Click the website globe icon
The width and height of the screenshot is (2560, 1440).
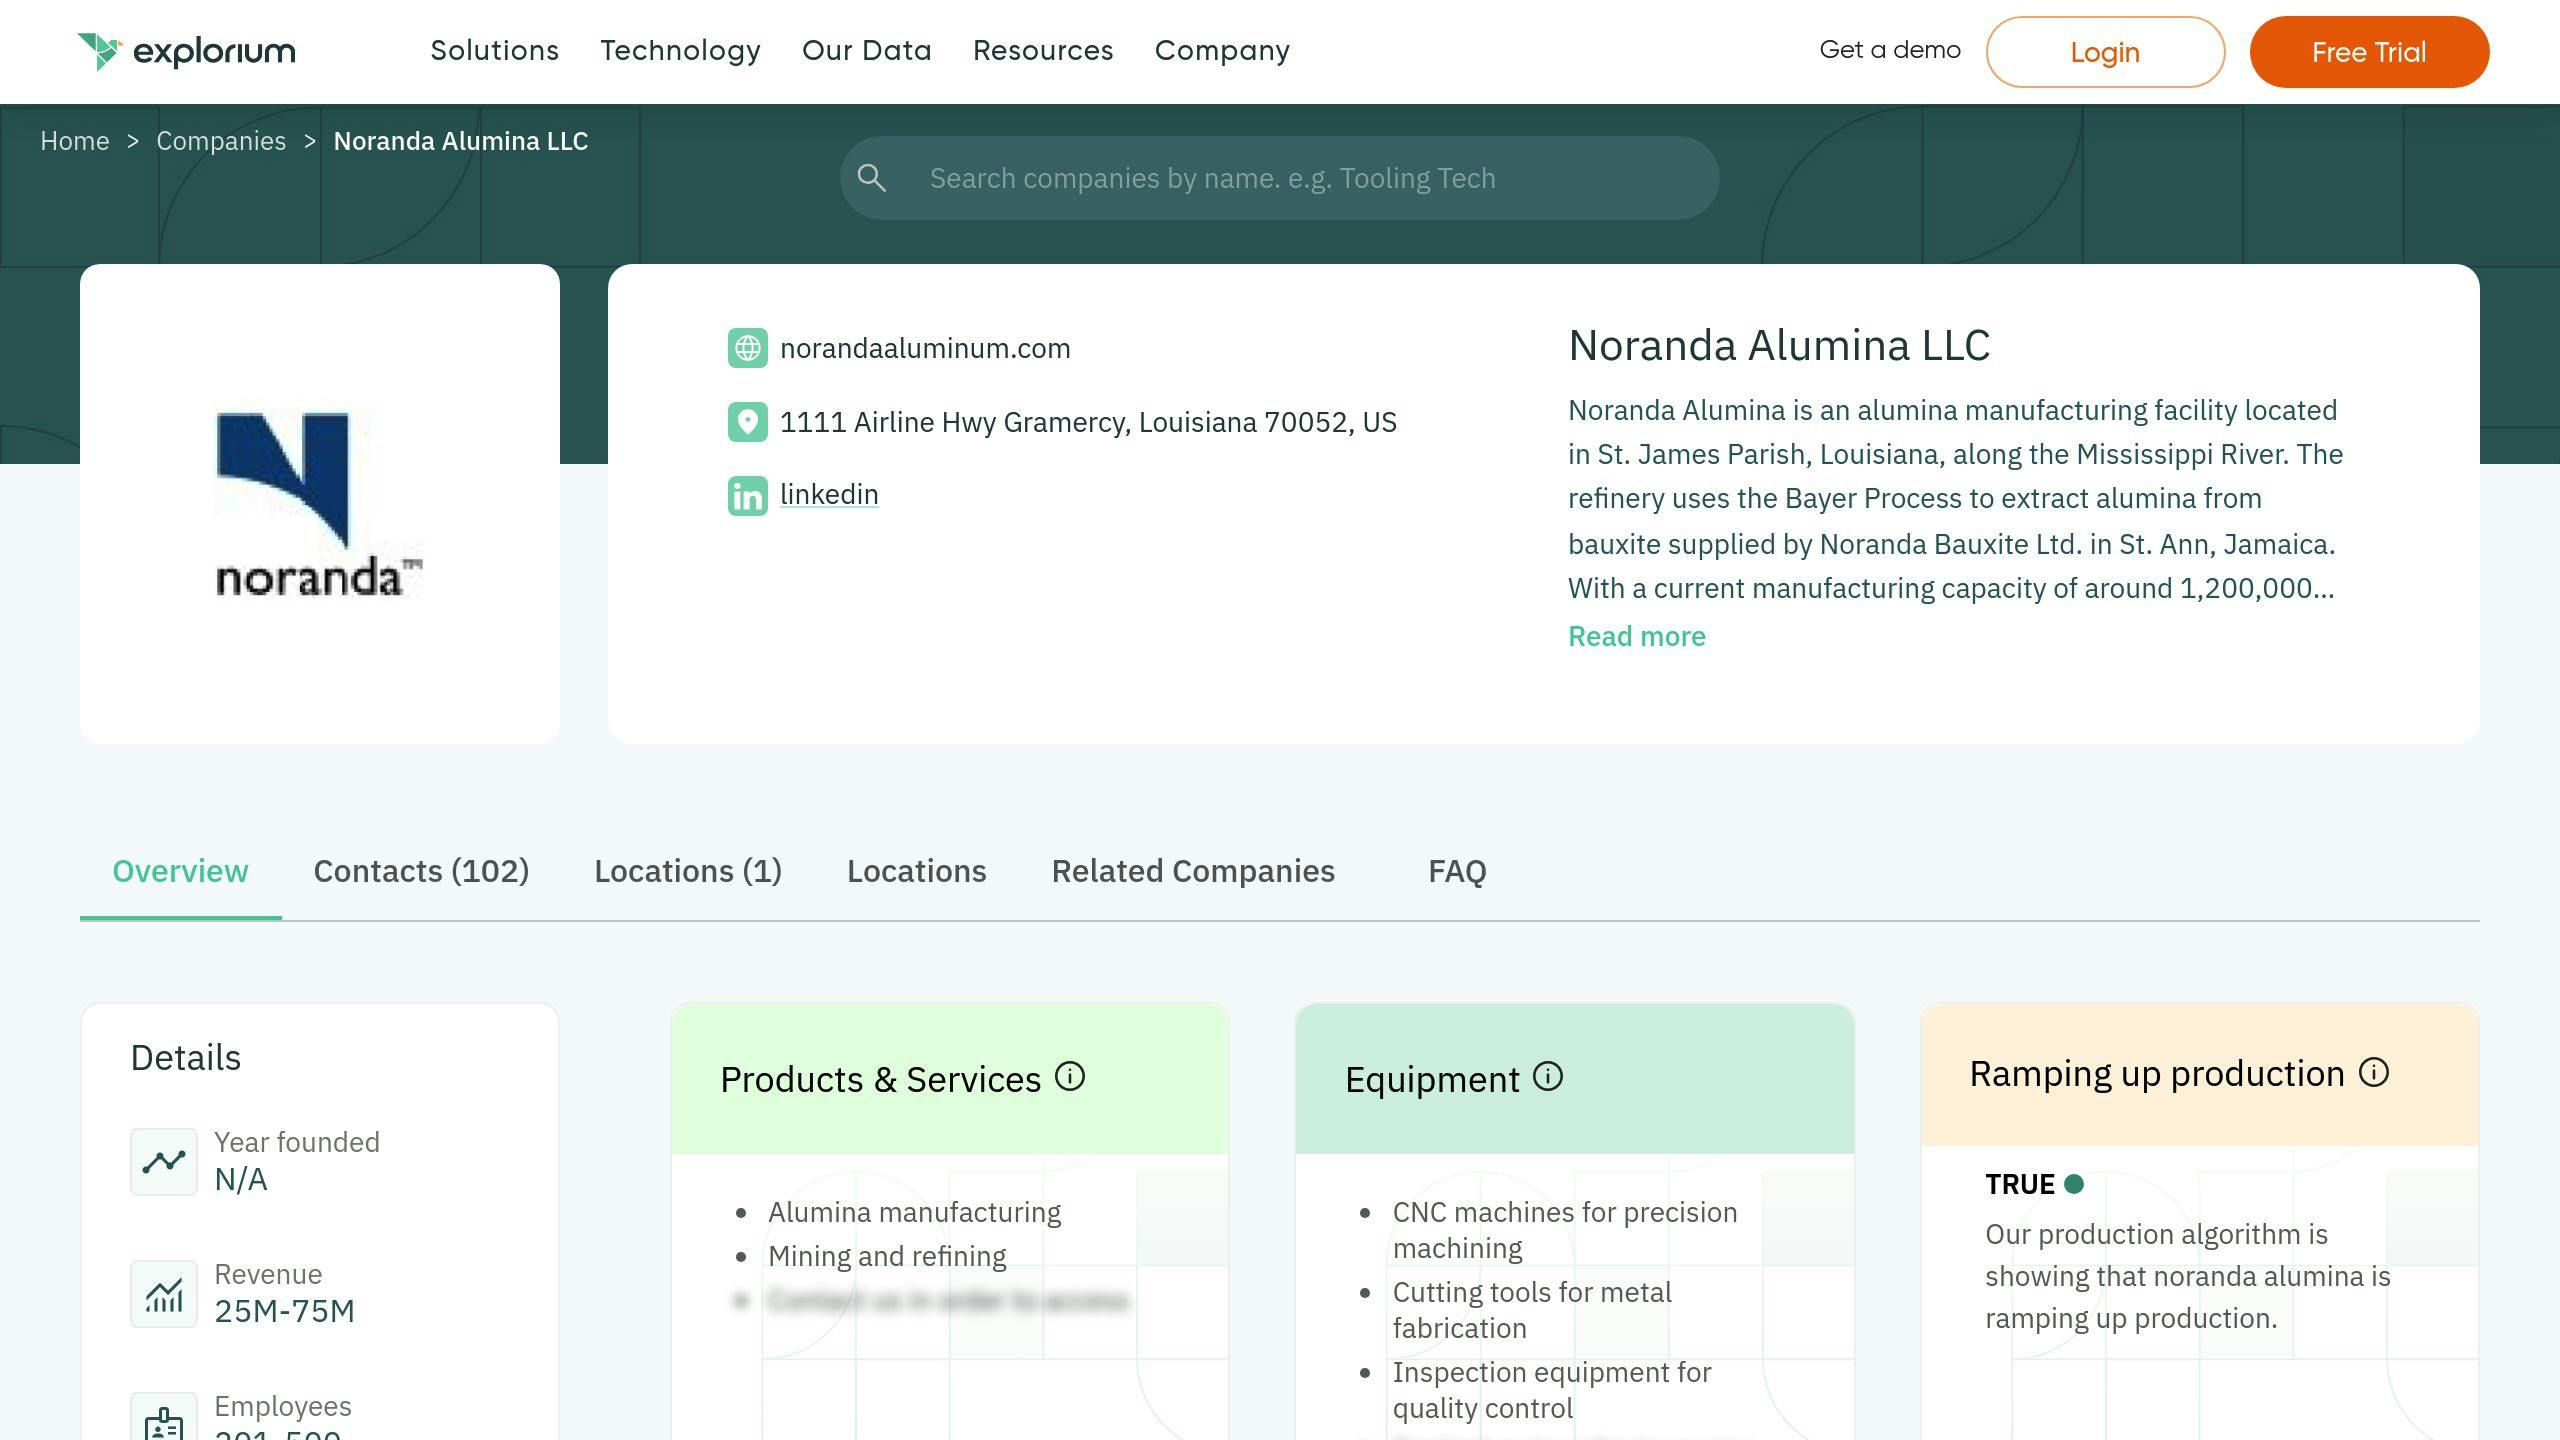747,348
